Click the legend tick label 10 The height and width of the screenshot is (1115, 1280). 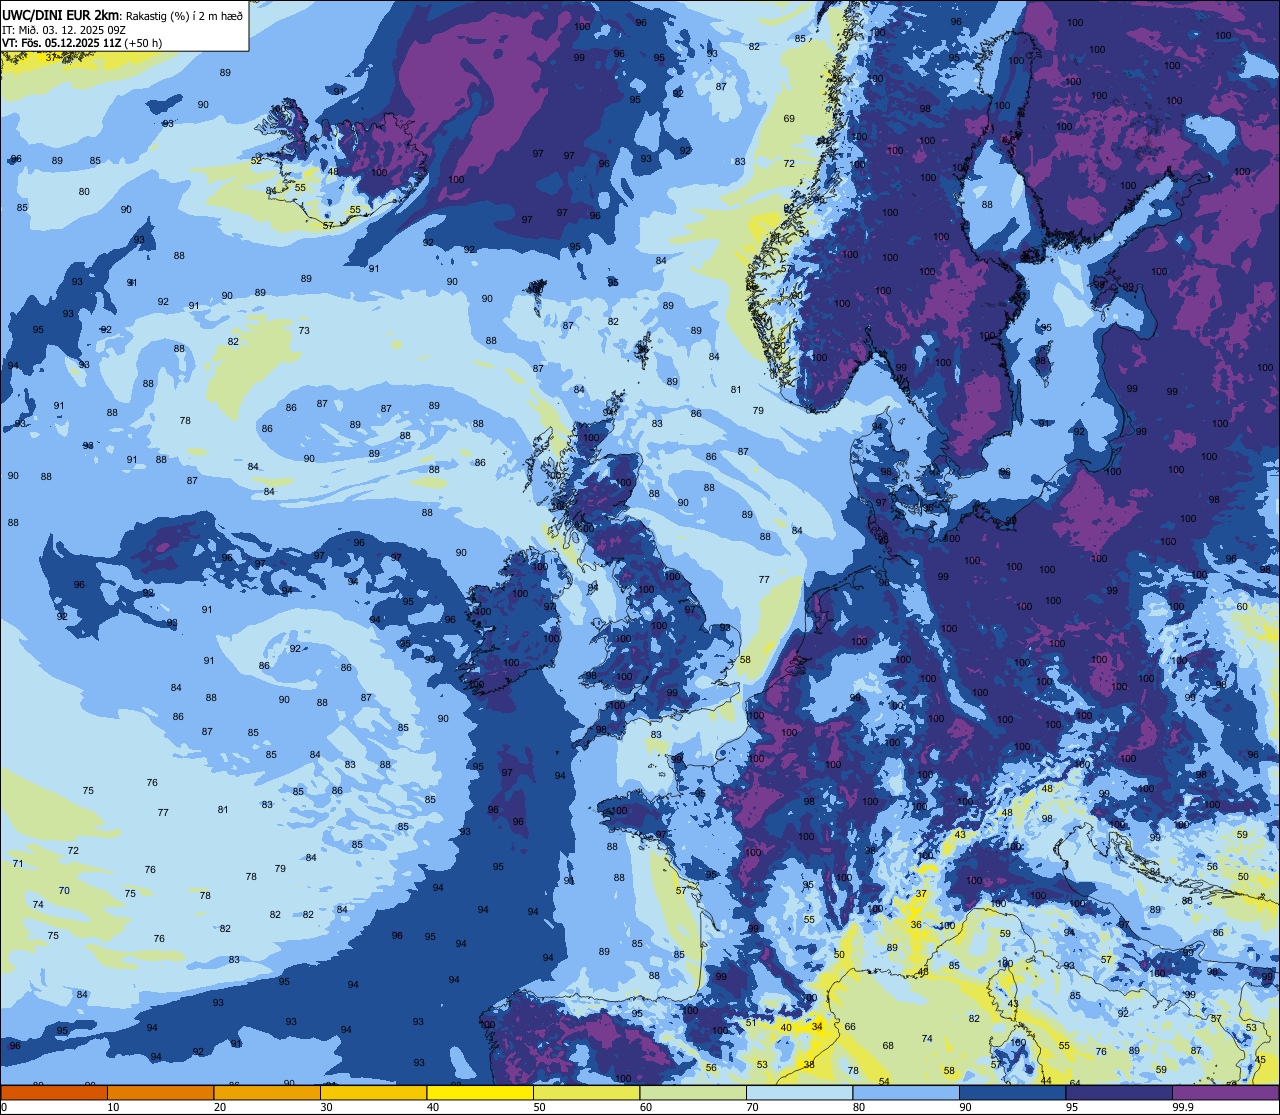(113, 1107)
